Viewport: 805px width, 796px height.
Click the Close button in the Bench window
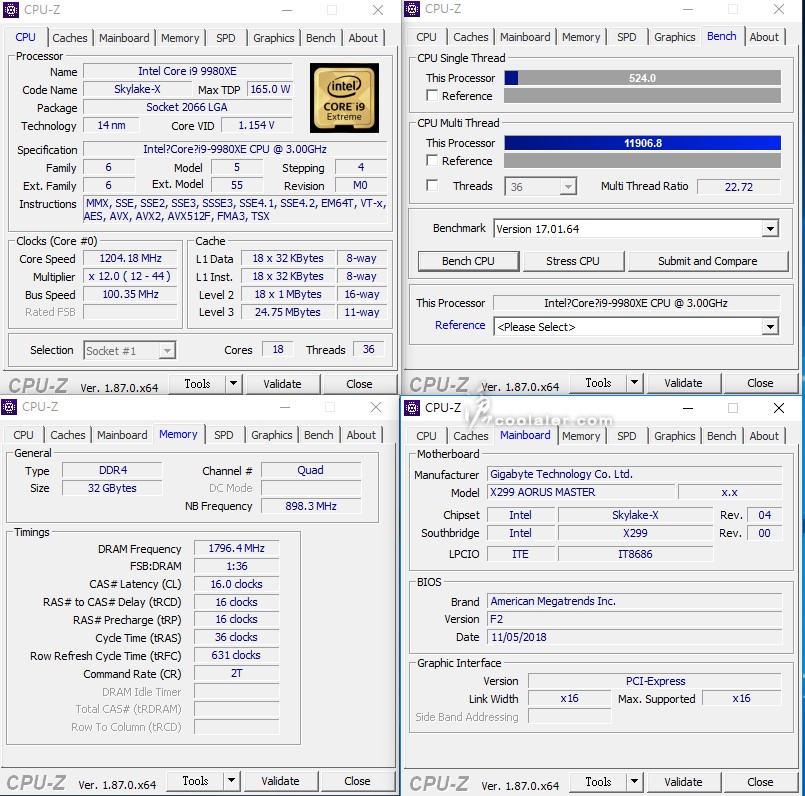coord(760,383)
